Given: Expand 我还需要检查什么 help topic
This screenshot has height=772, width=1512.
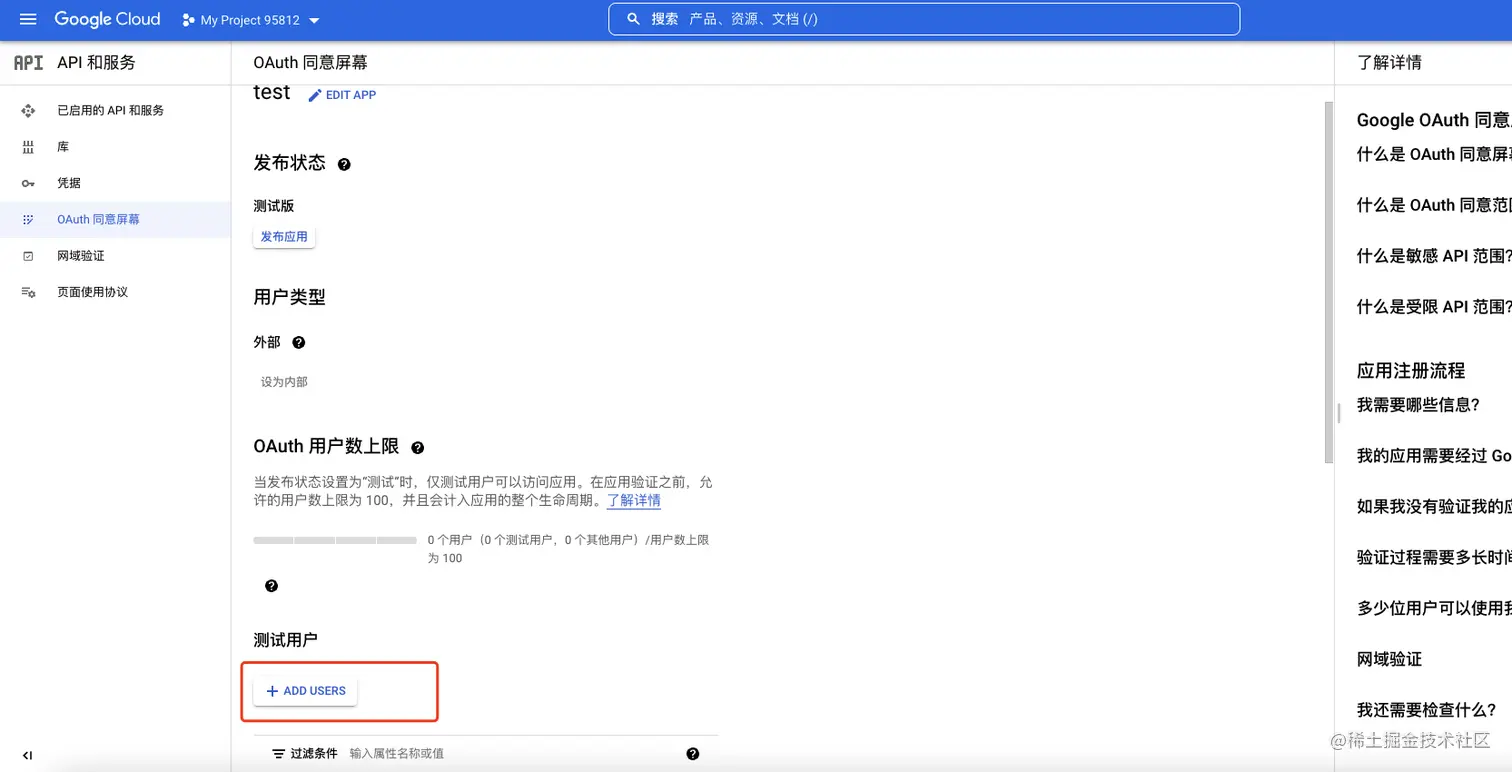Looking at the screenshot, I should pyautogui.click(x=1426, y=710).
